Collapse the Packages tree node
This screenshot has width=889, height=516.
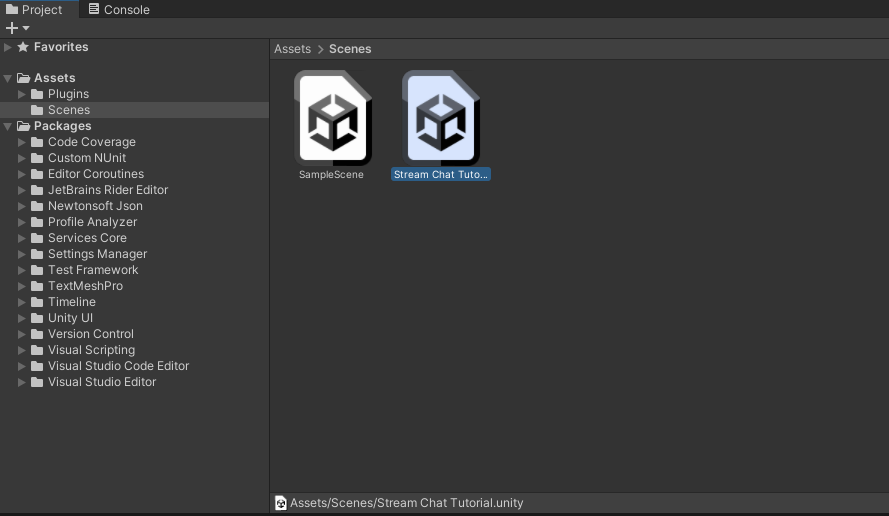pos(7,126)
